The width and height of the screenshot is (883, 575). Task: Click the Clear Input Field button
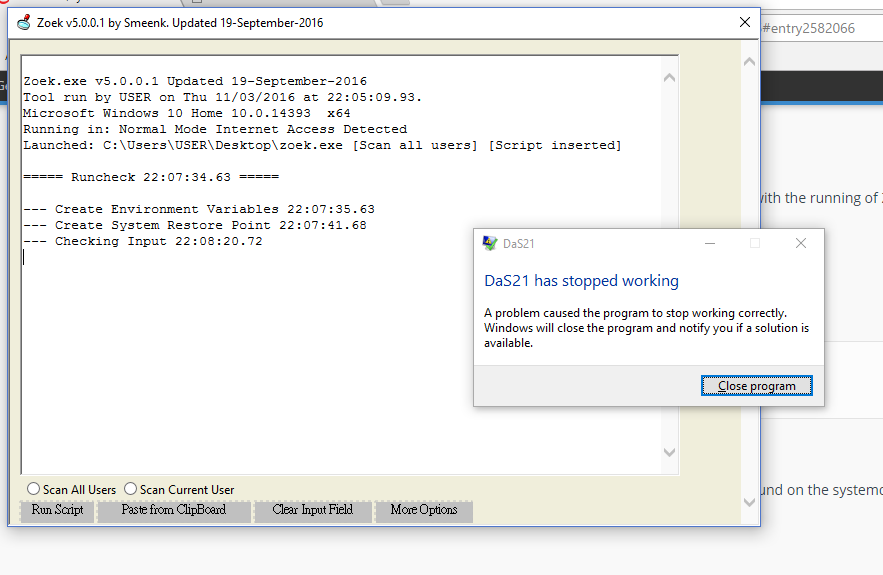[313, 511]
